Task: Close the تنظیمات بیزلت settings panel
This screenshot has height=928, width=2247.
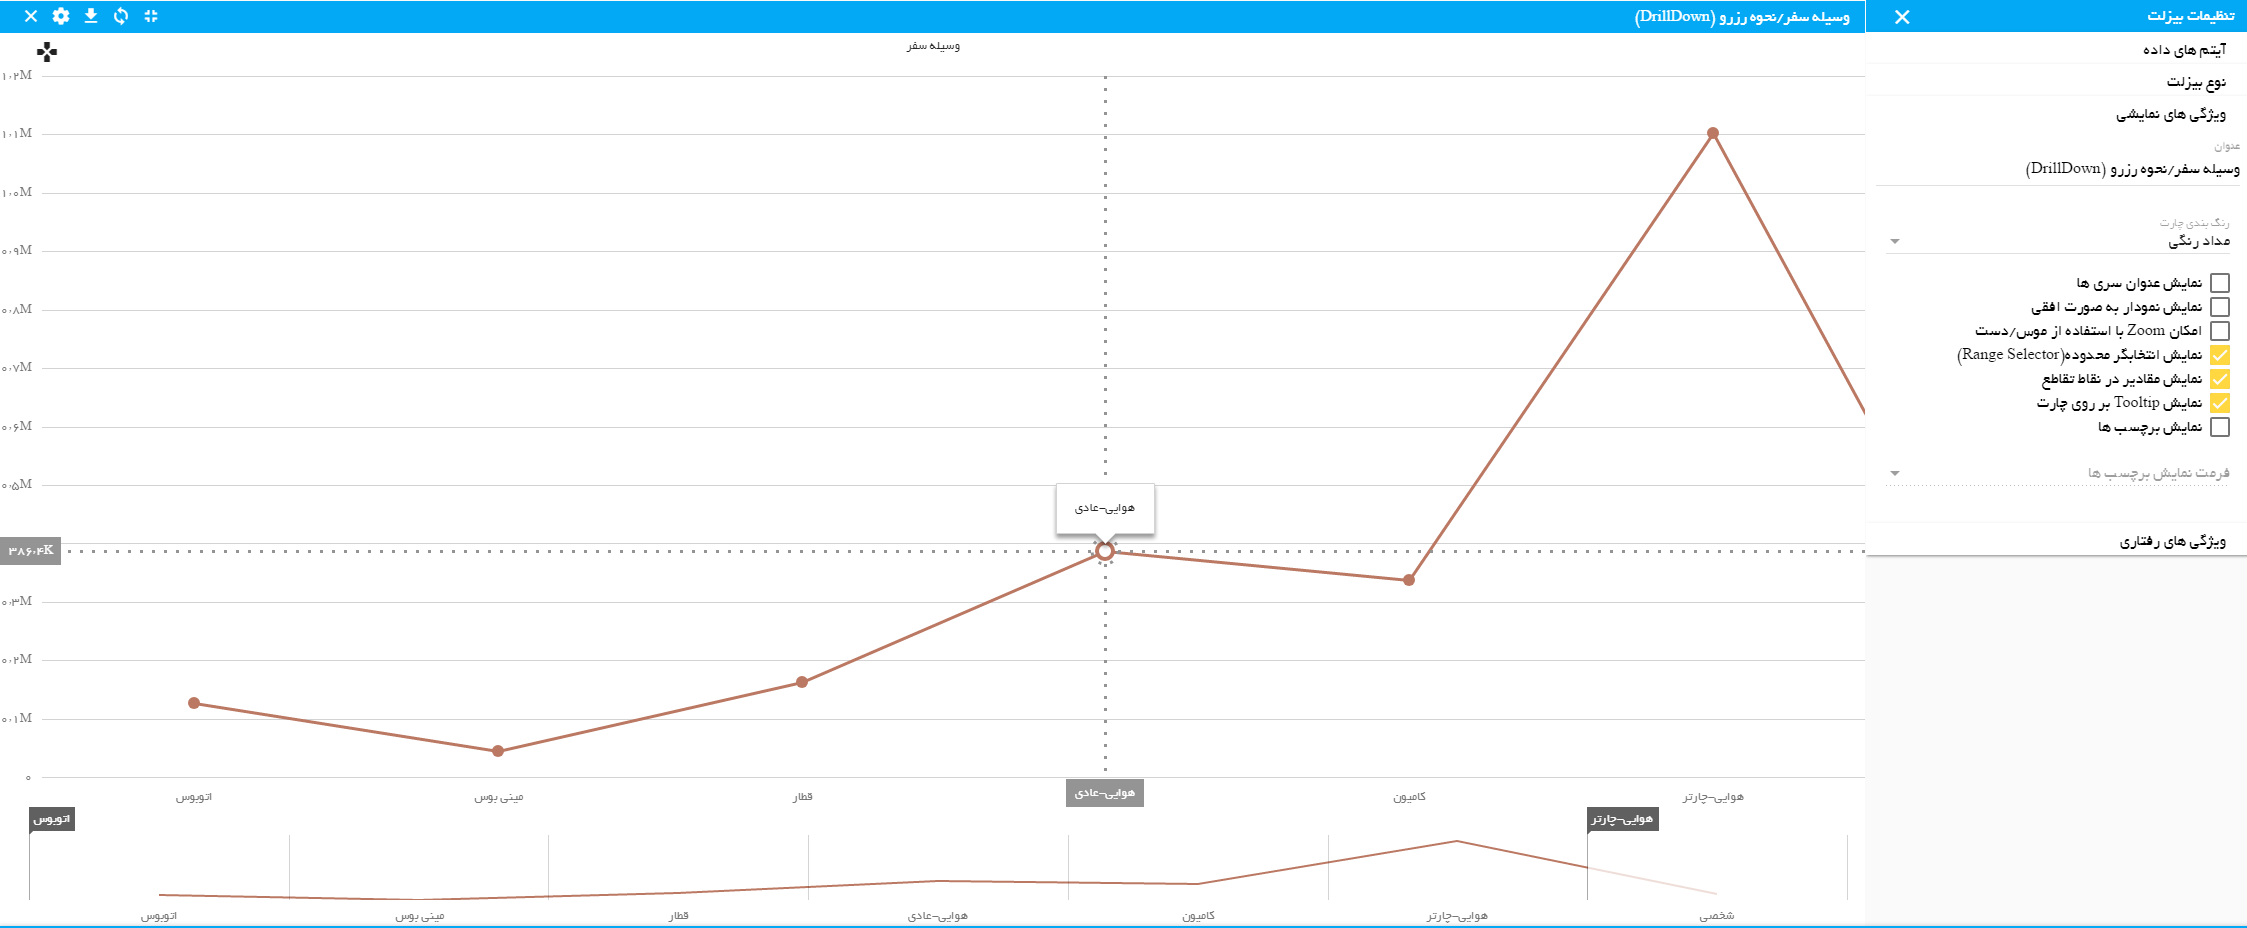Action: click(1902, 17)
